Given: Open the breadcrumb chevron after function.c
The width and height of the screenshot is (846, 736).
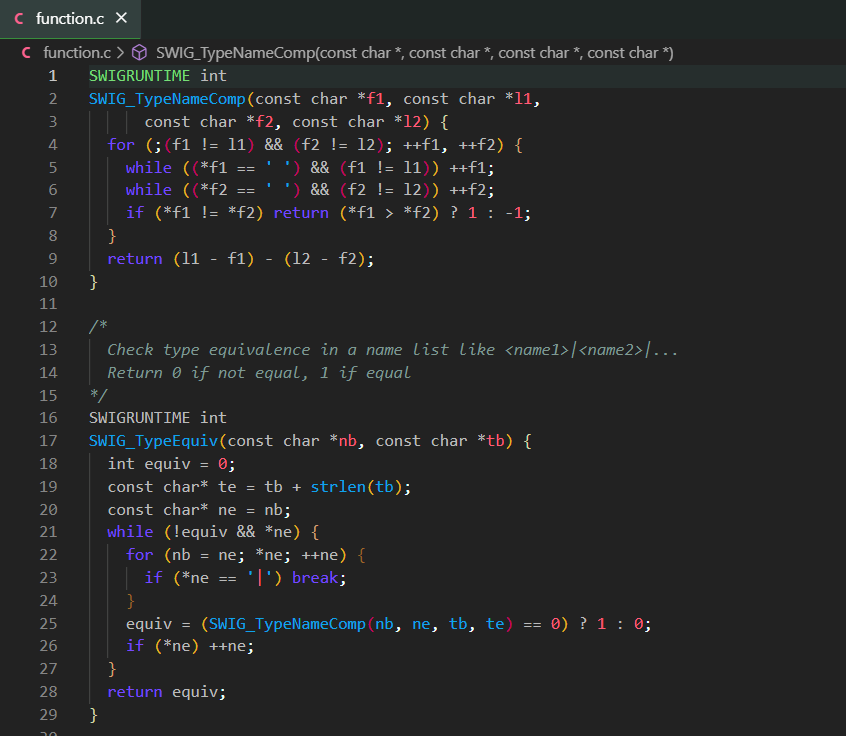Looking at the screenshot, I should tap(120, 53).
